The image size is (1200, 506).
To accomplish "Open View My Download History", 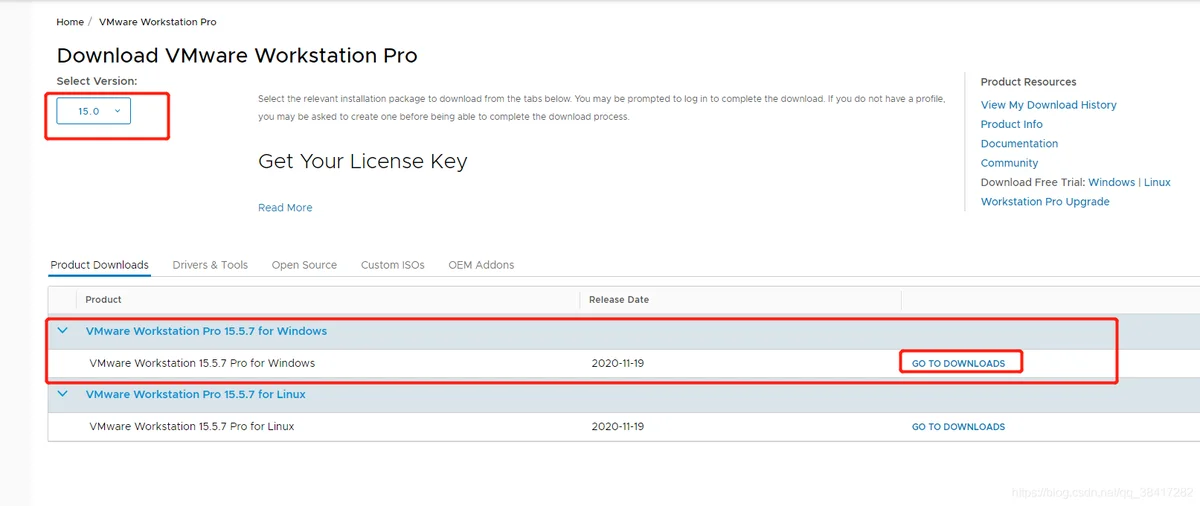I will point(1048,105).
